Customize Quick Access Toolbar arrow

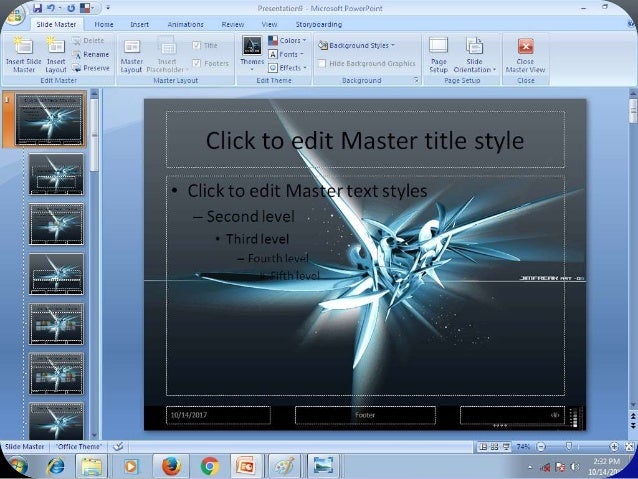click(108, 8)
